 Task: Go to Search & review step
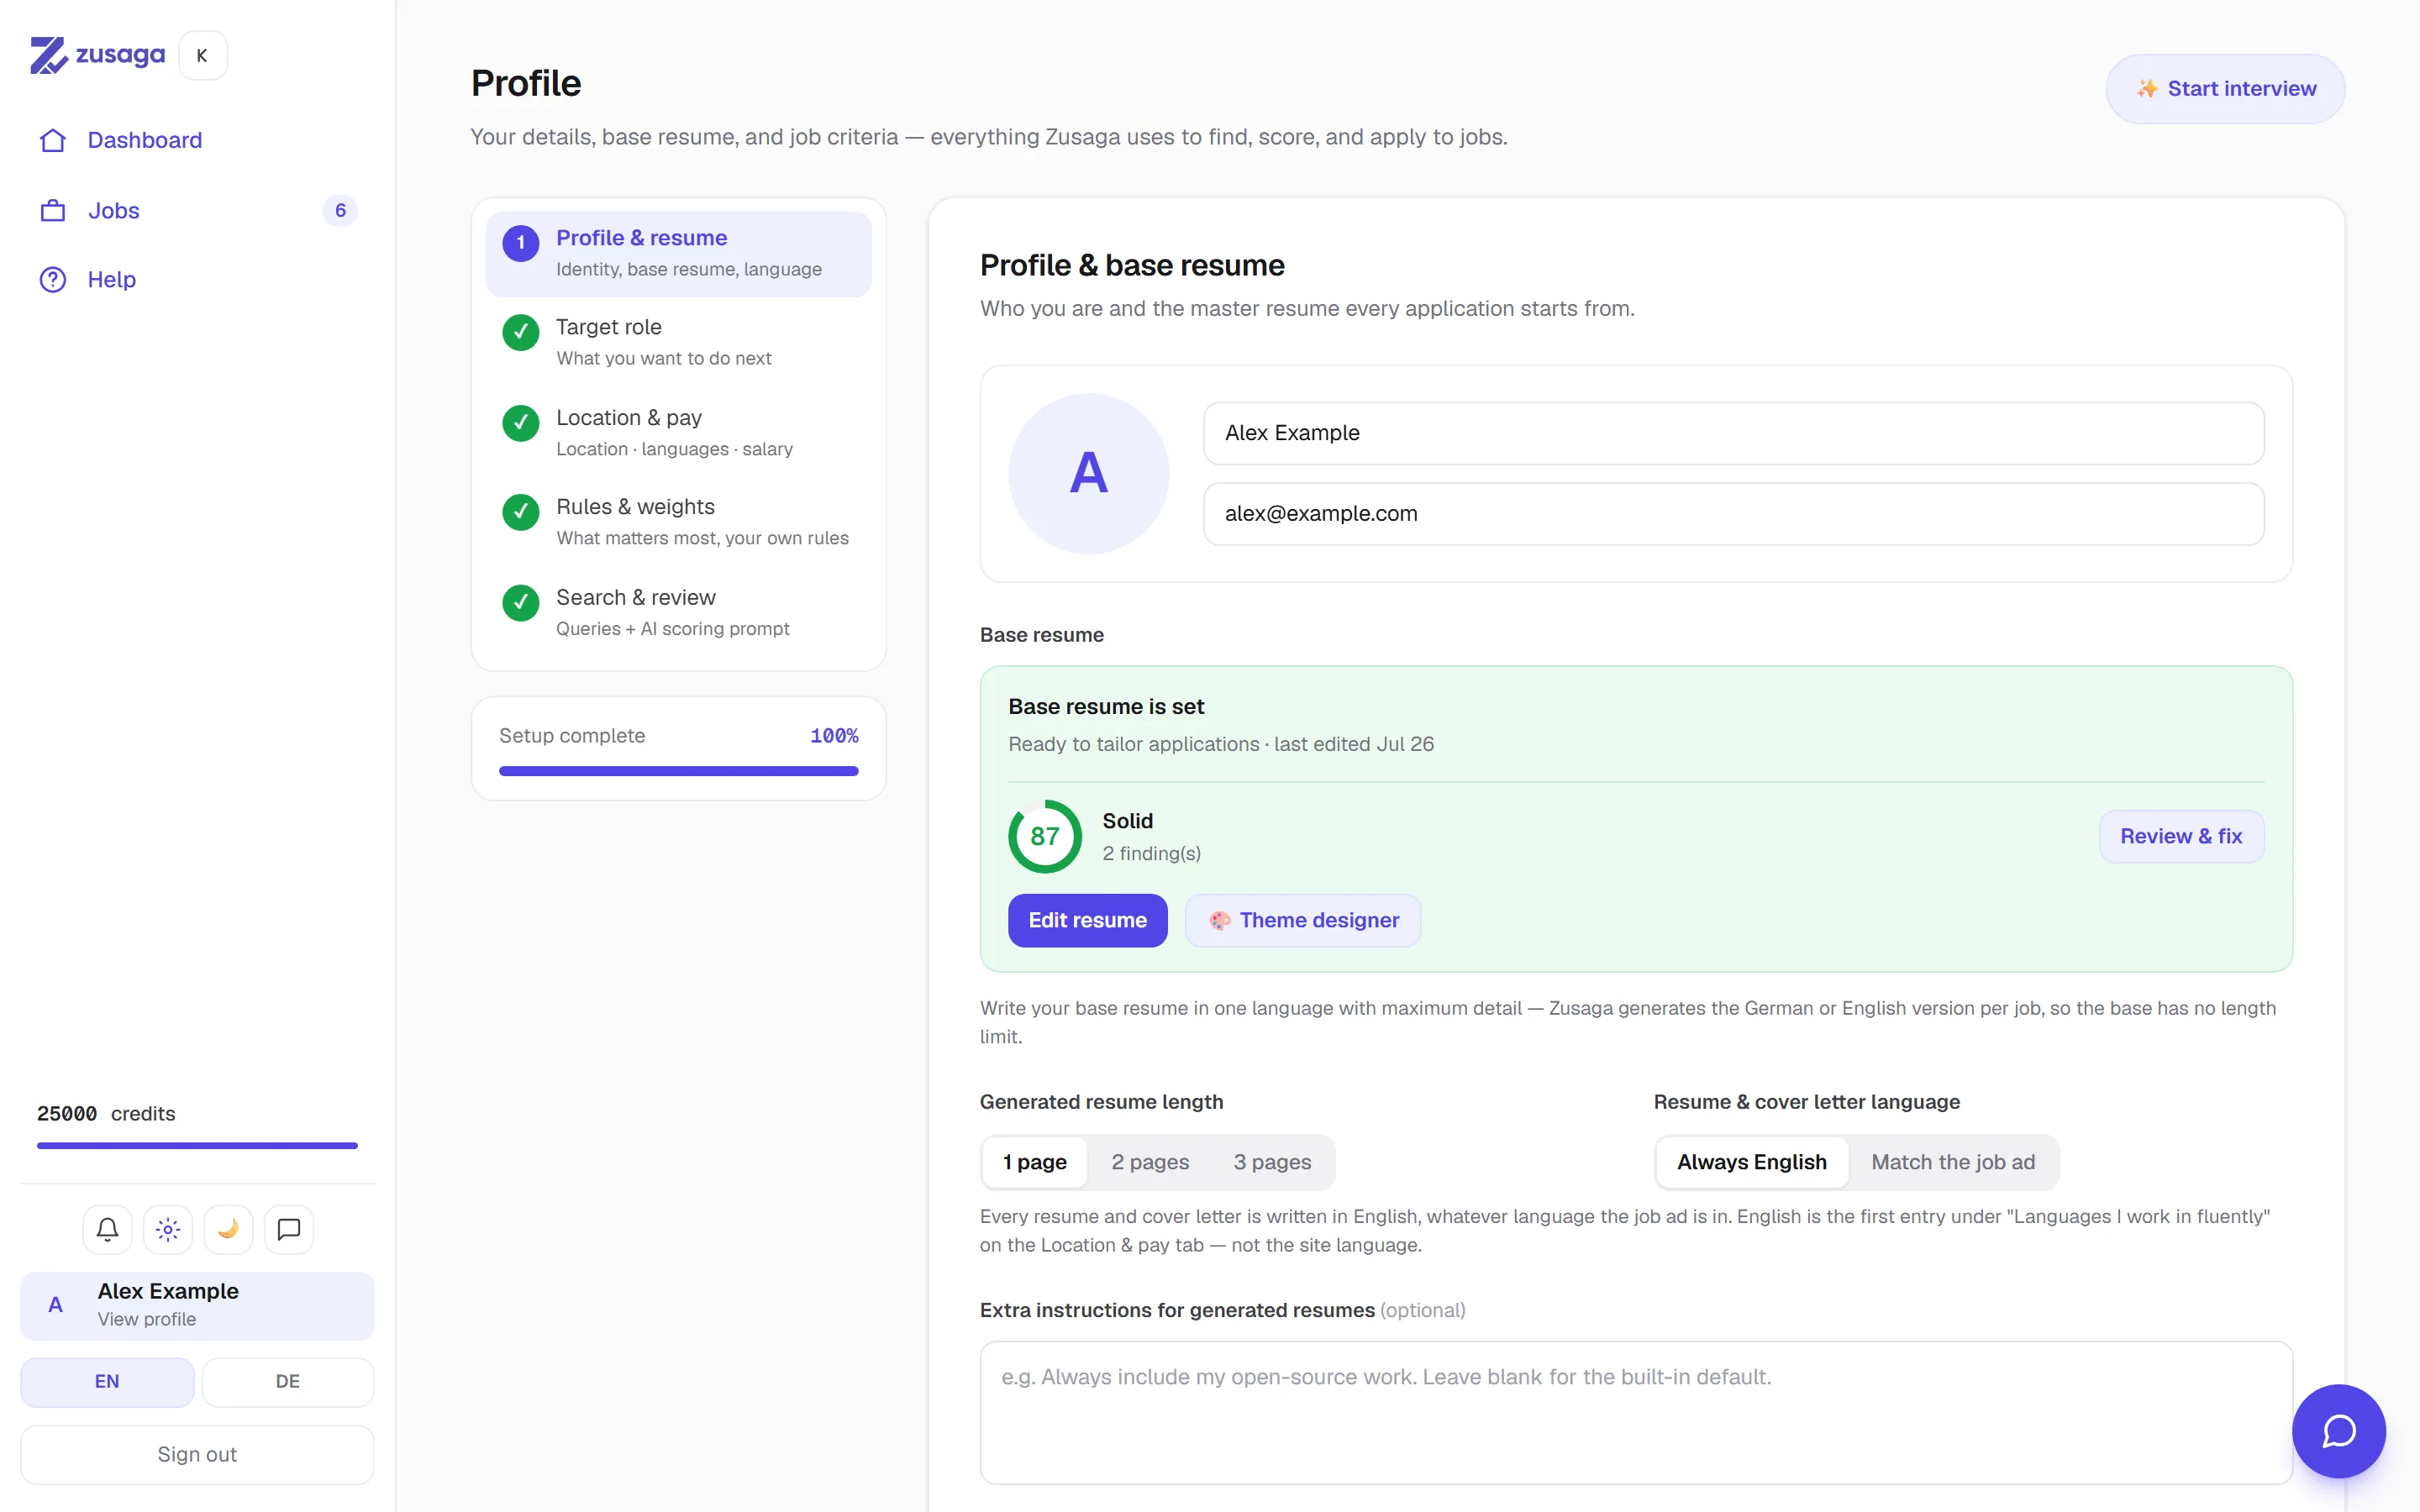click(x=678, y=613)
